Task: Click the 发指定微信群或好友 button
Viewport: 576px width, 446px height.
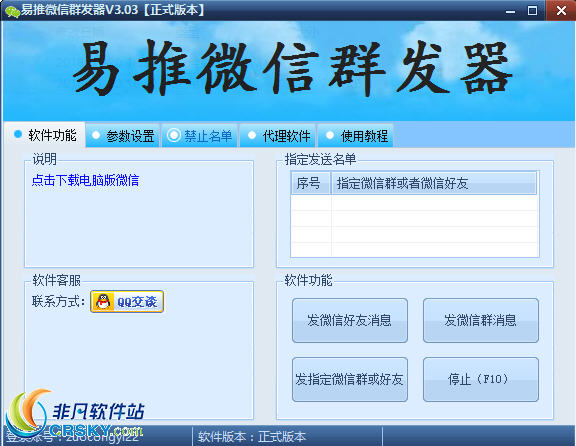Action: [x=350, y=379]
